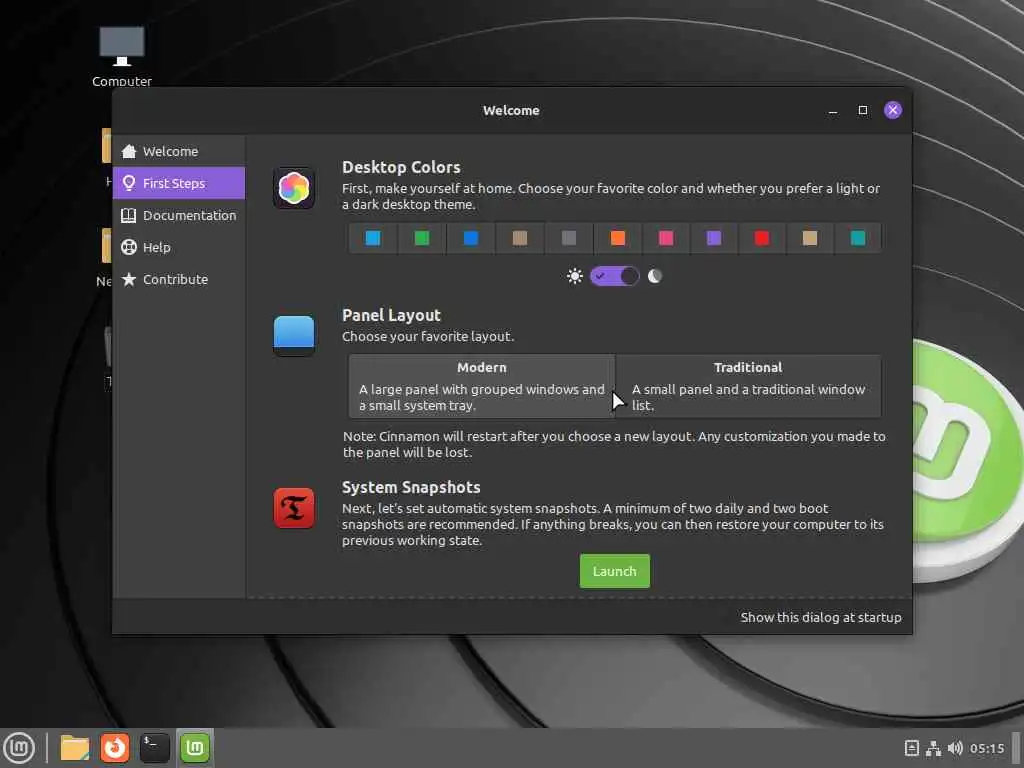
Task: Click the blue Panel Layout icon
Action: coord(294,336)
